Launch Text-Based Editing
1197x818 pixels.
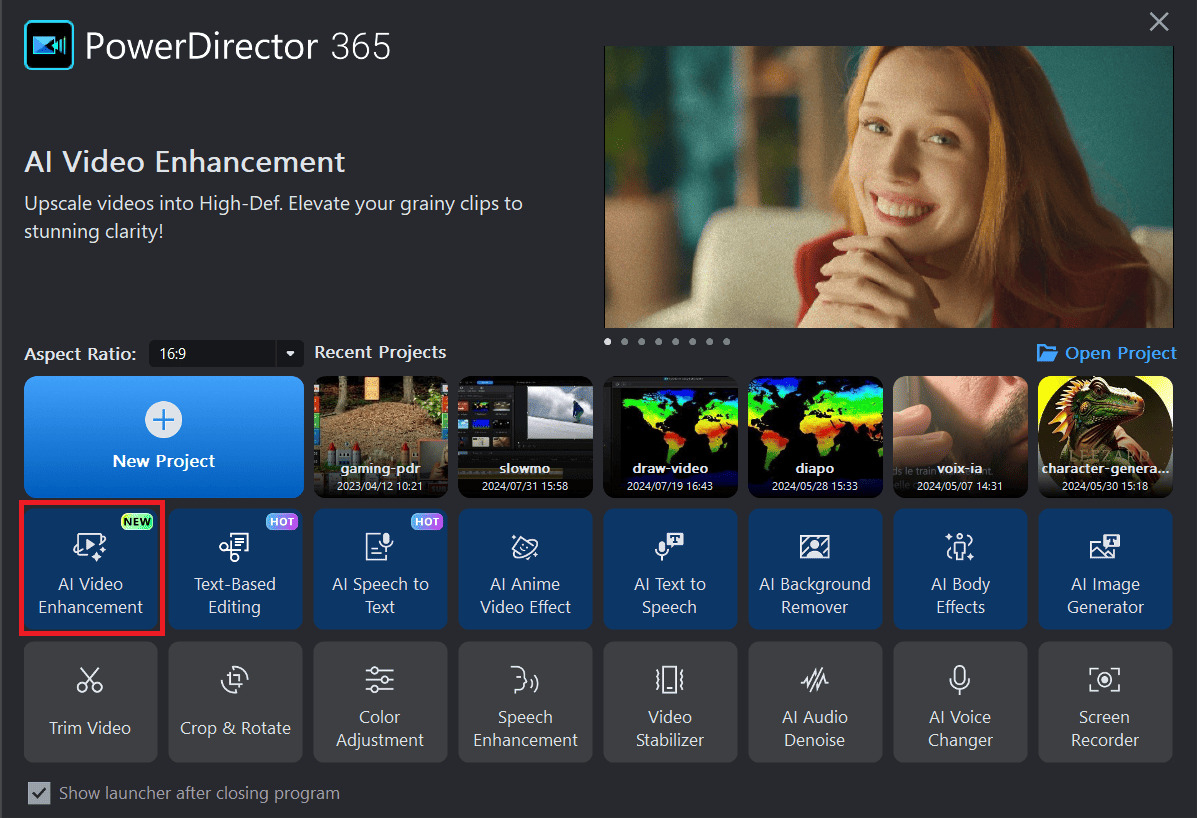(x=235, y=569)
